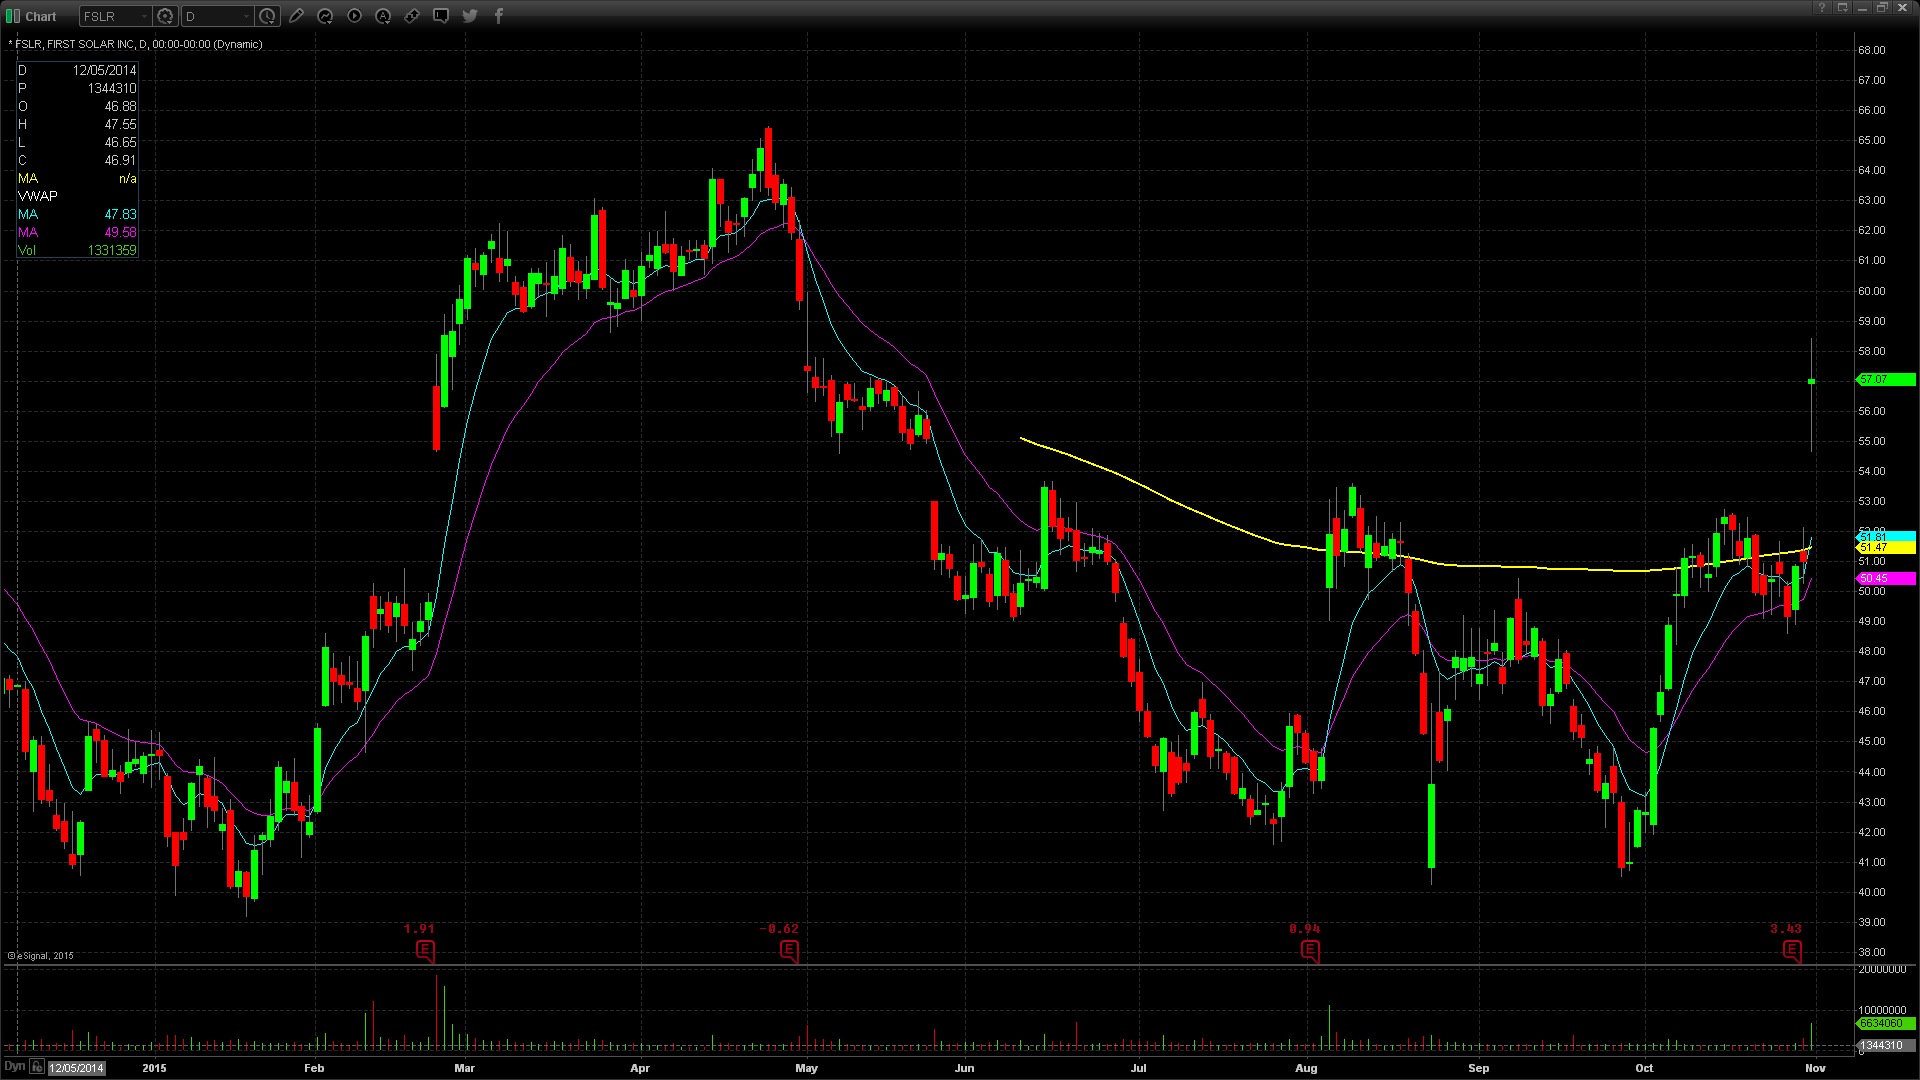Share chart via Facebook icon
Viewport: 1920px width, 1080px height.
coord(499,16)
